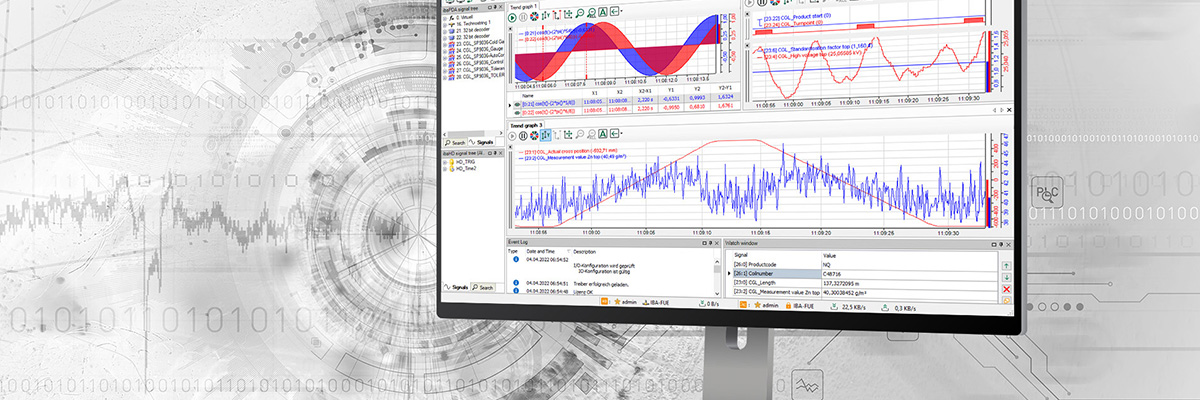The width and height of the screenshot is (1200, 400).
Task: Click the Description column header in Event Log
Action: tap(585, 252)
